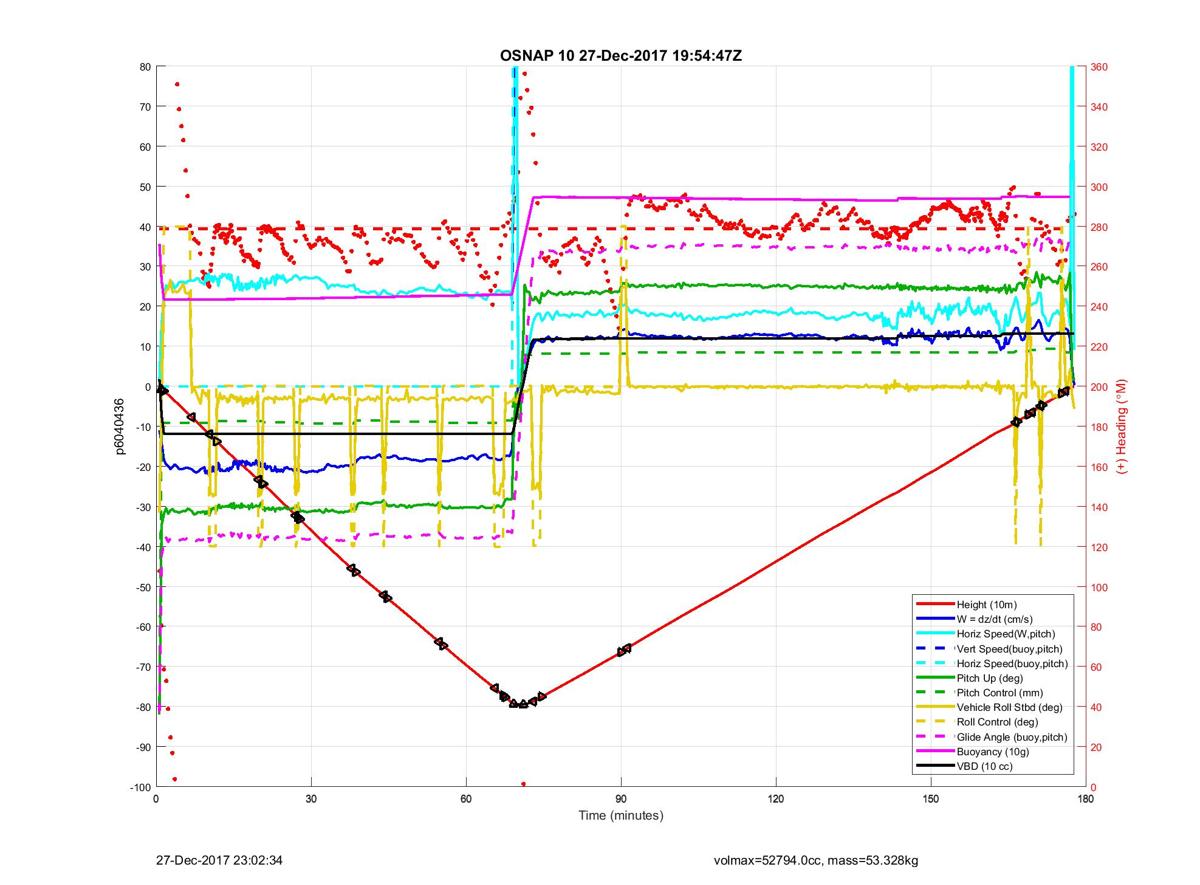
Task: Select the x-axis tick label "120"
Action: click(776, 800)
